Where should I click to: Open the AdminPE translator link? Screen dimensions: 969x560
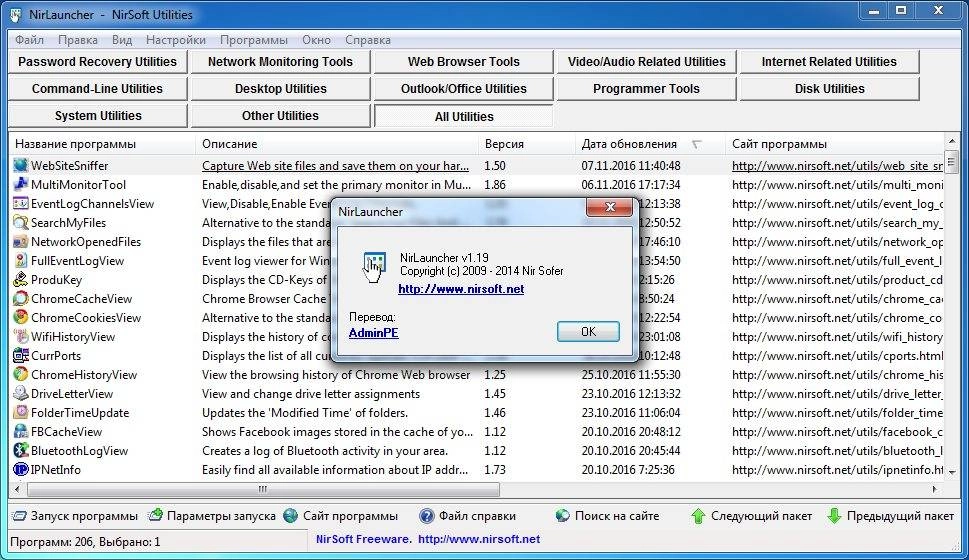373,333
